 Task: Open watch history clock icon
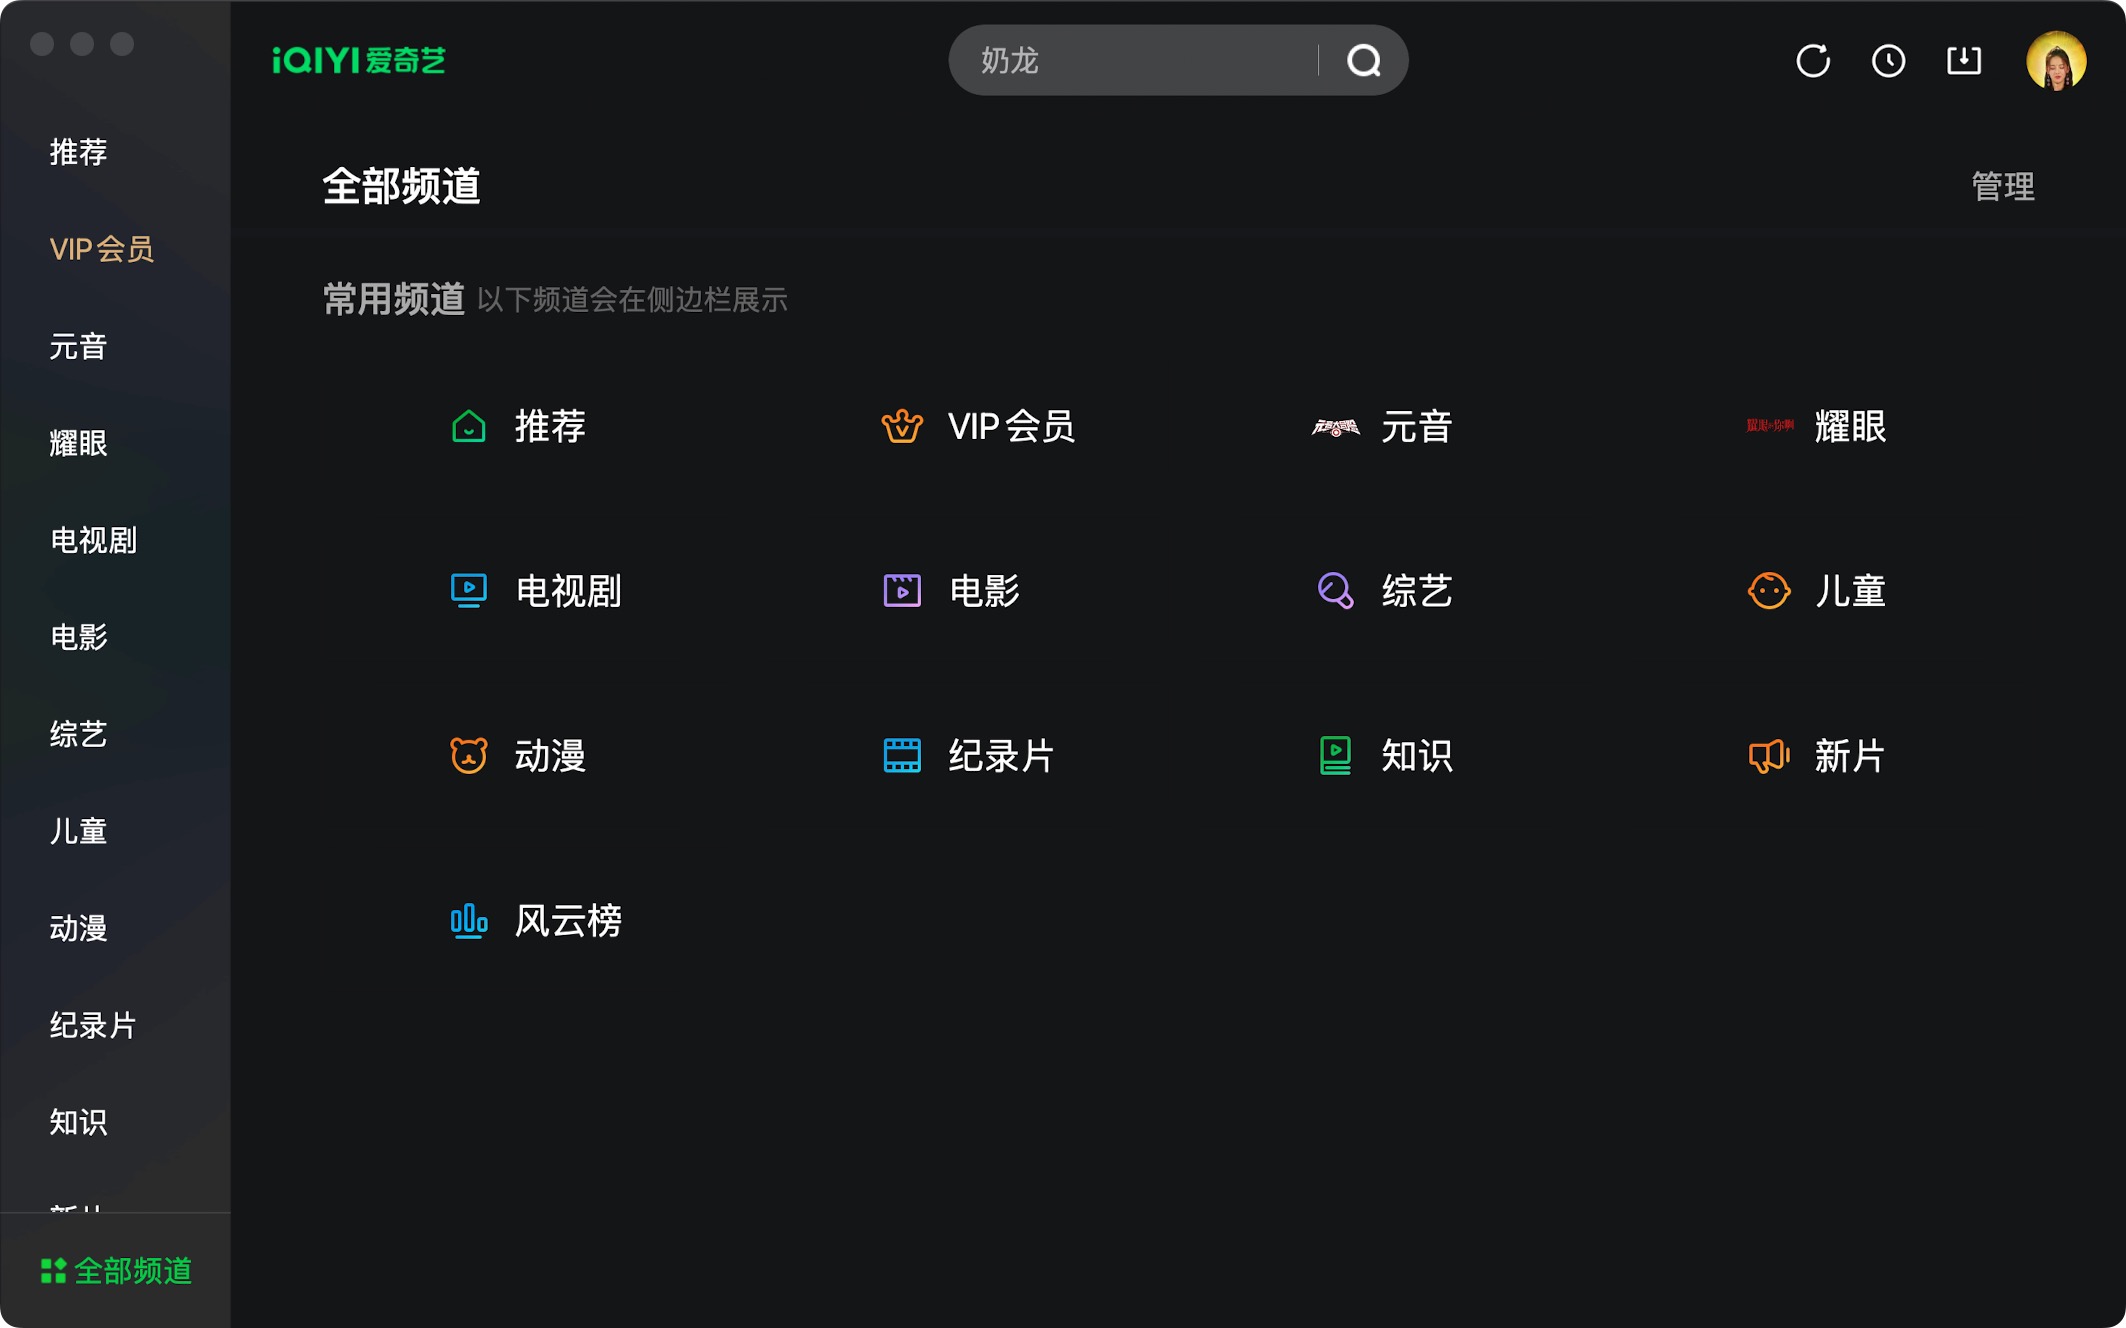coord(1888,61)
